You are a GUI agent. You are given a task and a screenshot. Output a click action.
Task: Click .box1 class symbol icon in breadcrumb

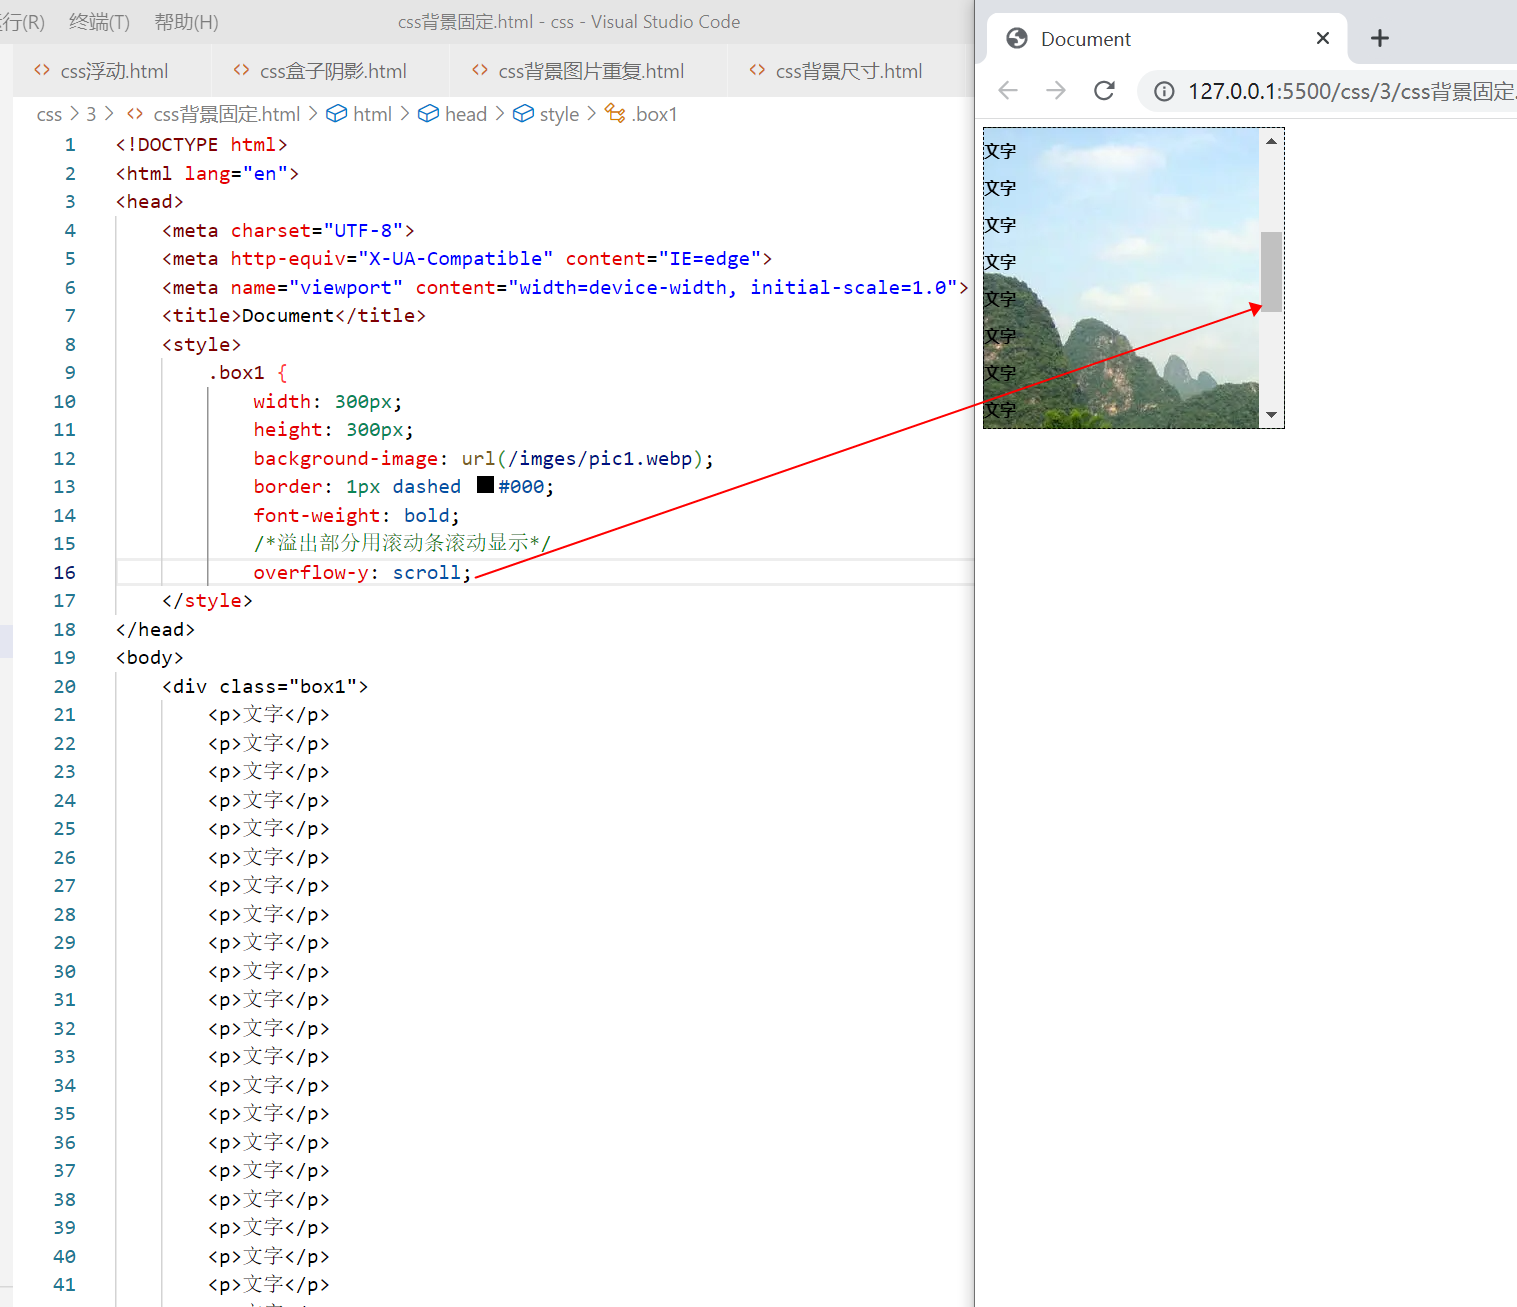(615, 114)
